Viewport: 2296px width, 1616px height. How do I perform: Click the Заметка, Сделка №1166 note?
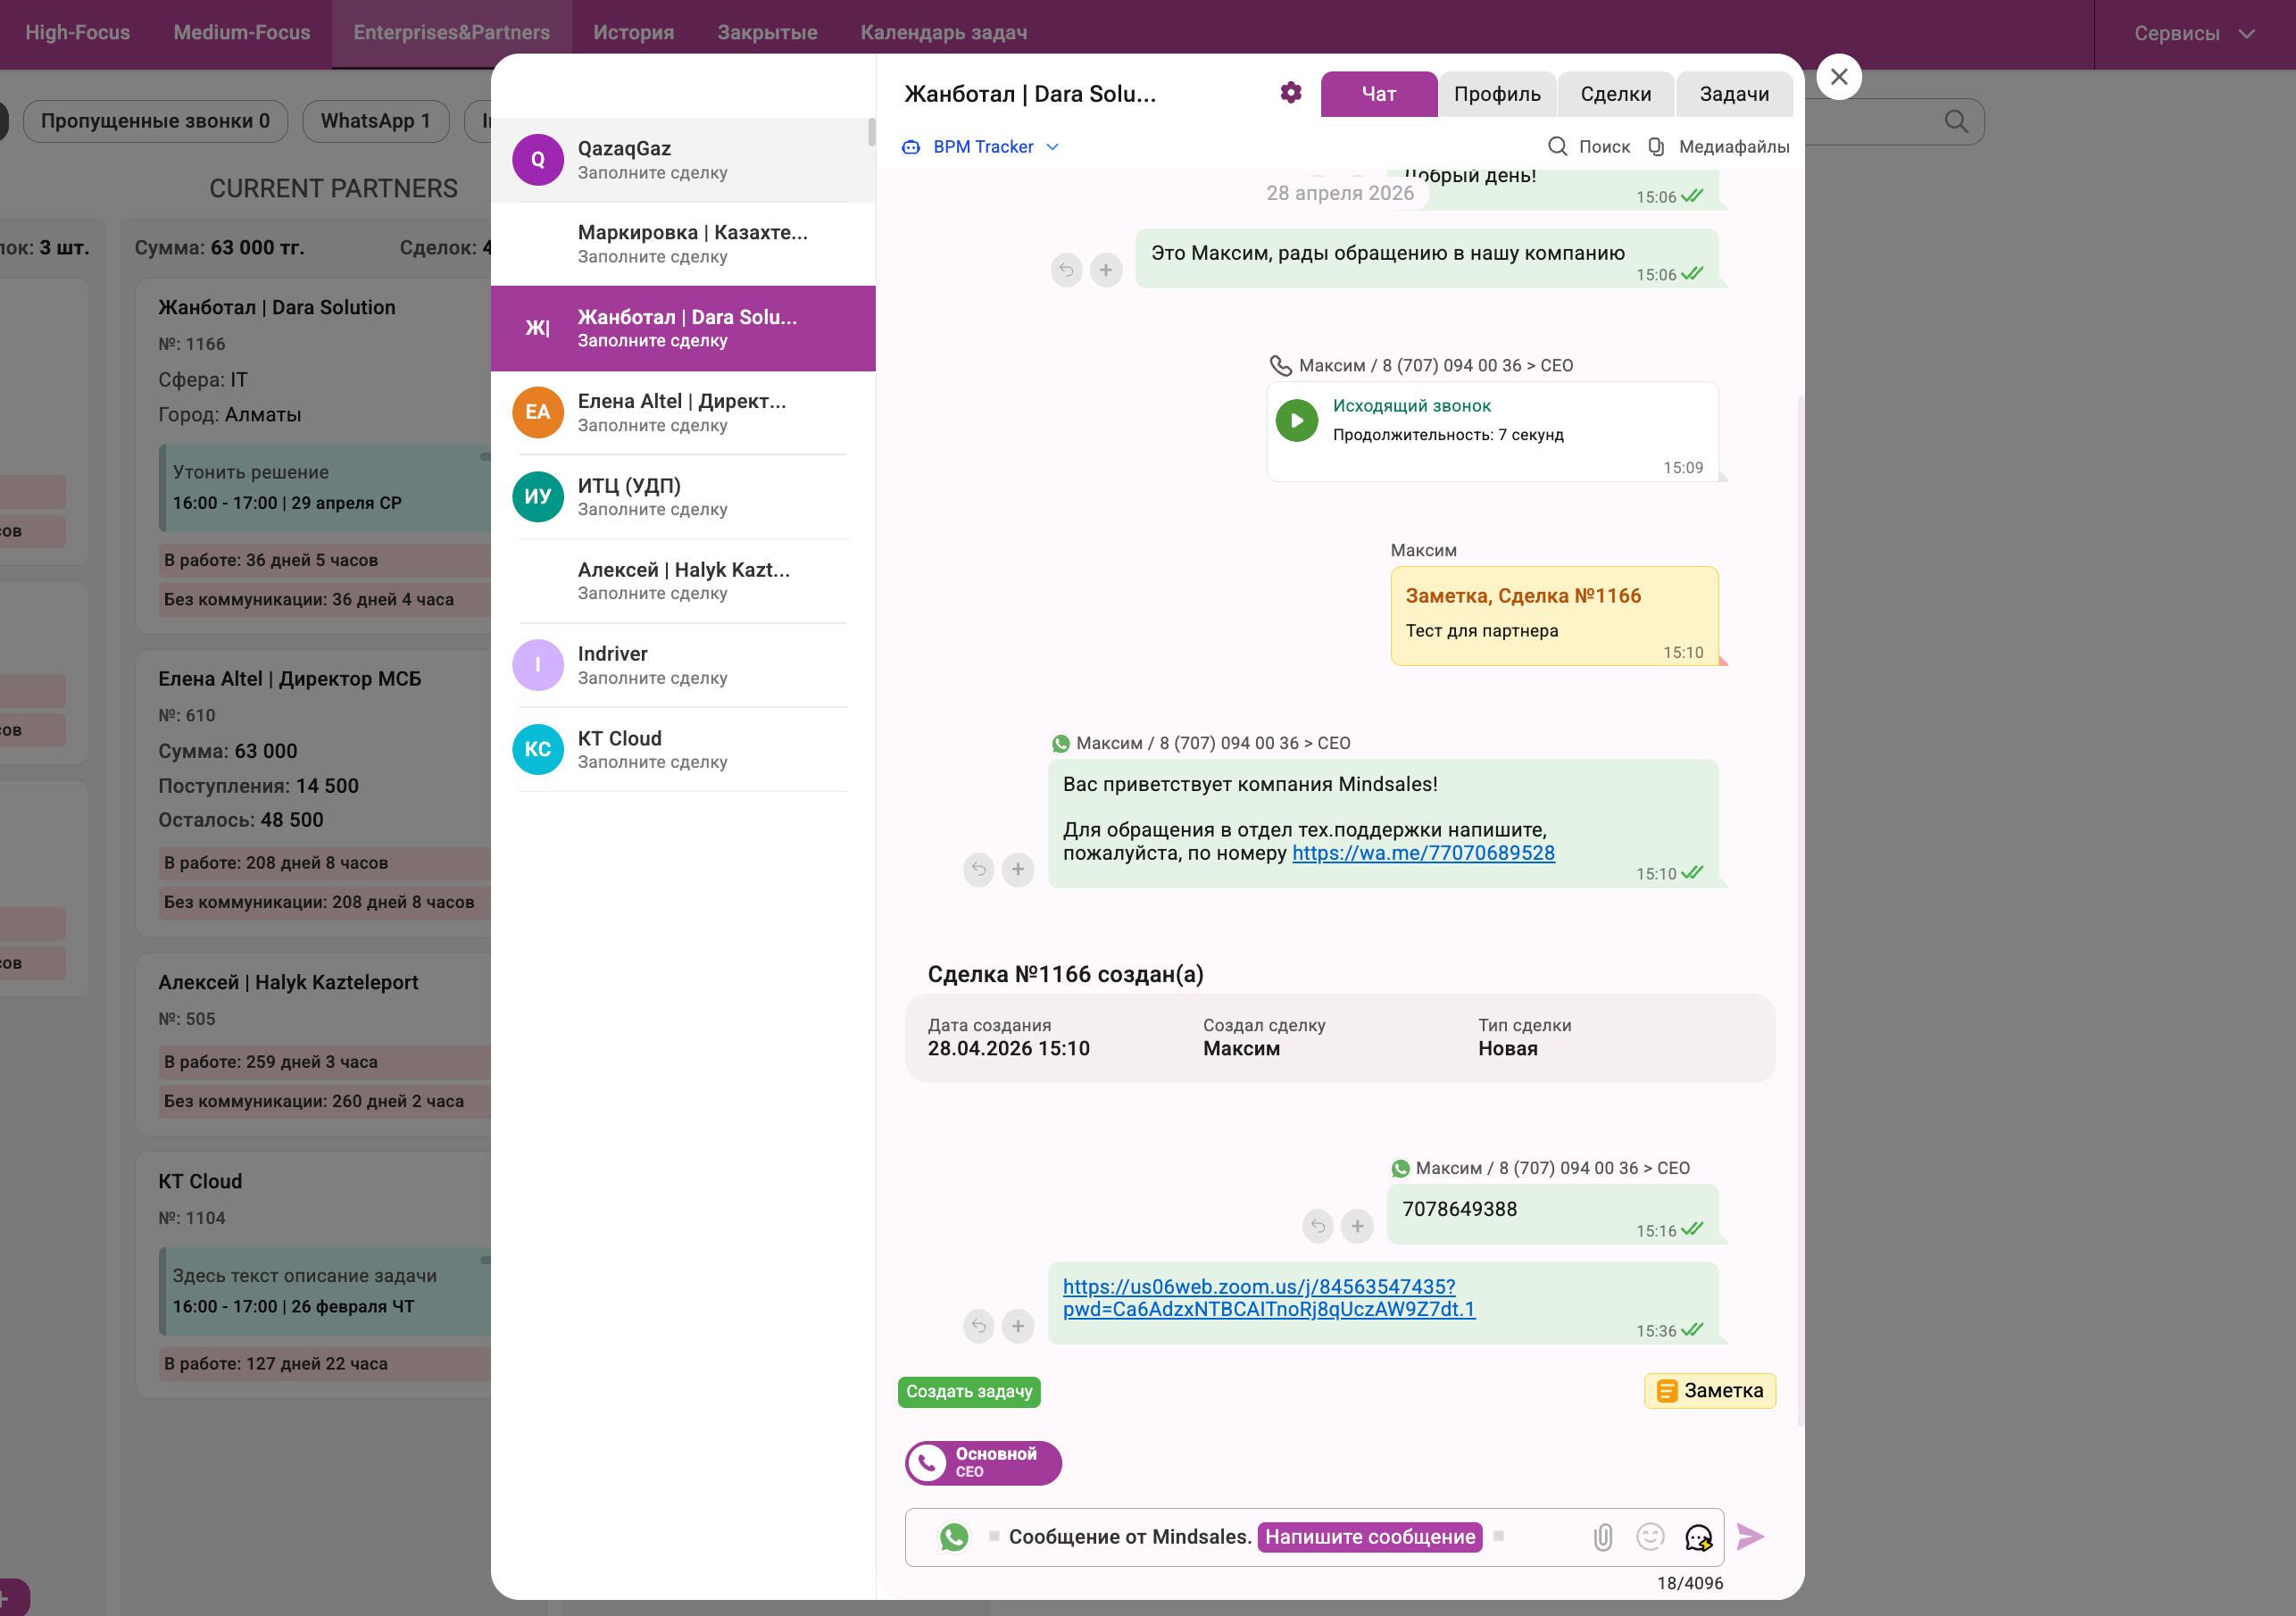(x=1554, y=616)
